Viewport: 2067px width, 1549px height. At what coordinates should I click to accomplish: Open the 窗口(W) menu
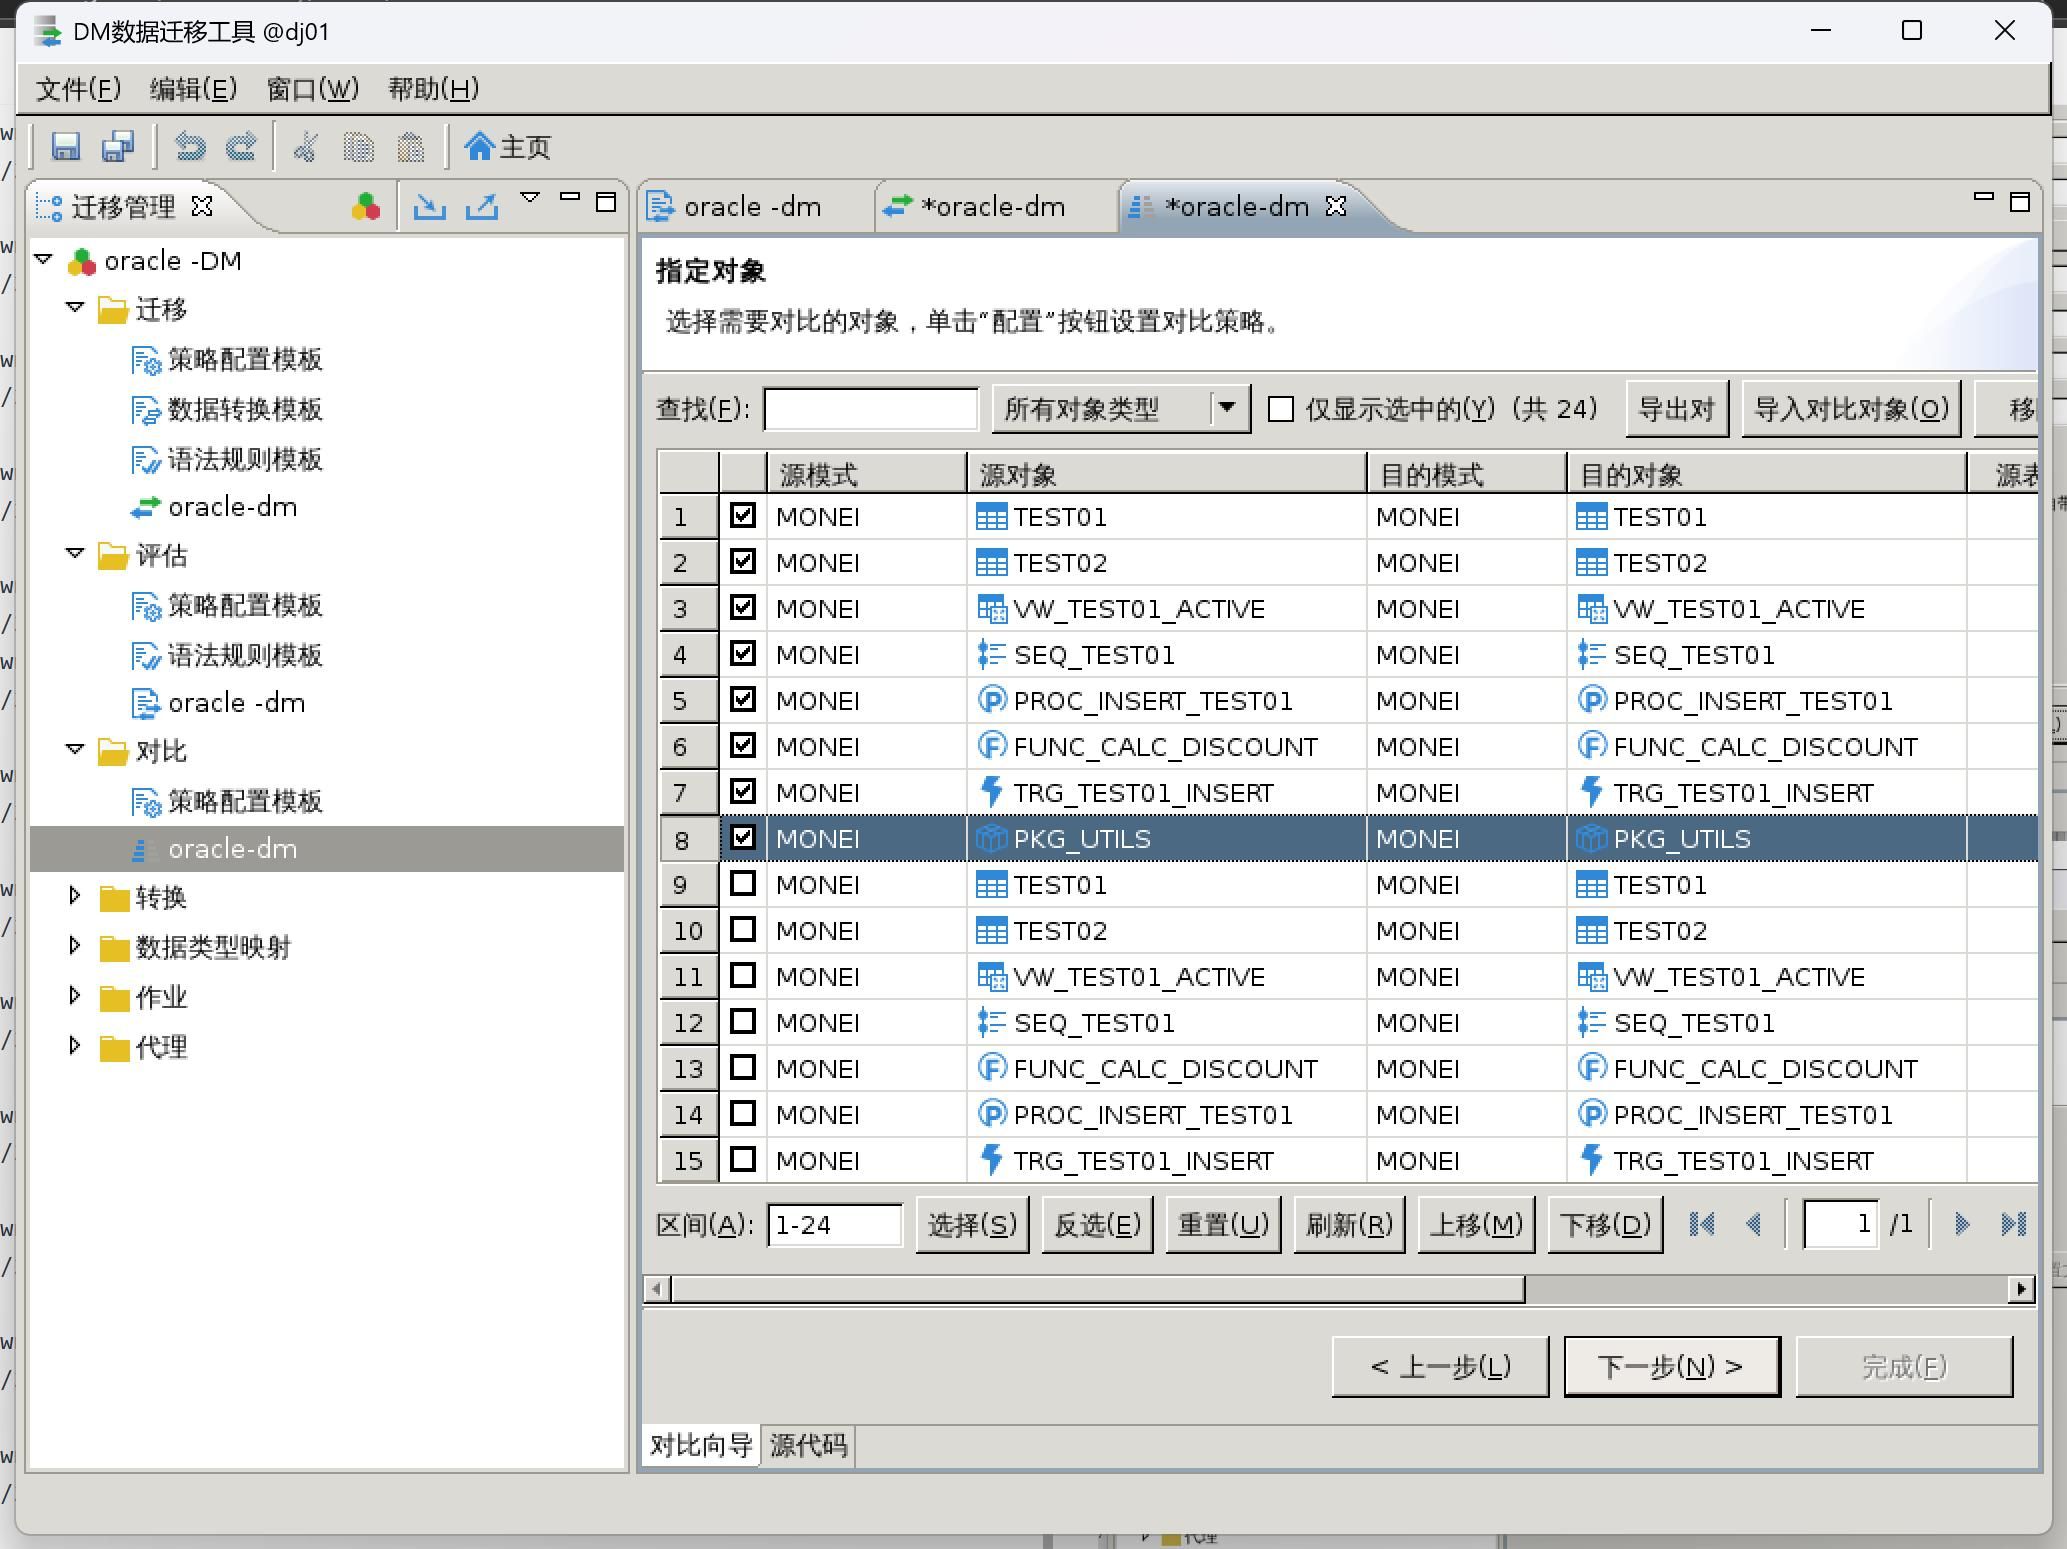click(312, 89)
